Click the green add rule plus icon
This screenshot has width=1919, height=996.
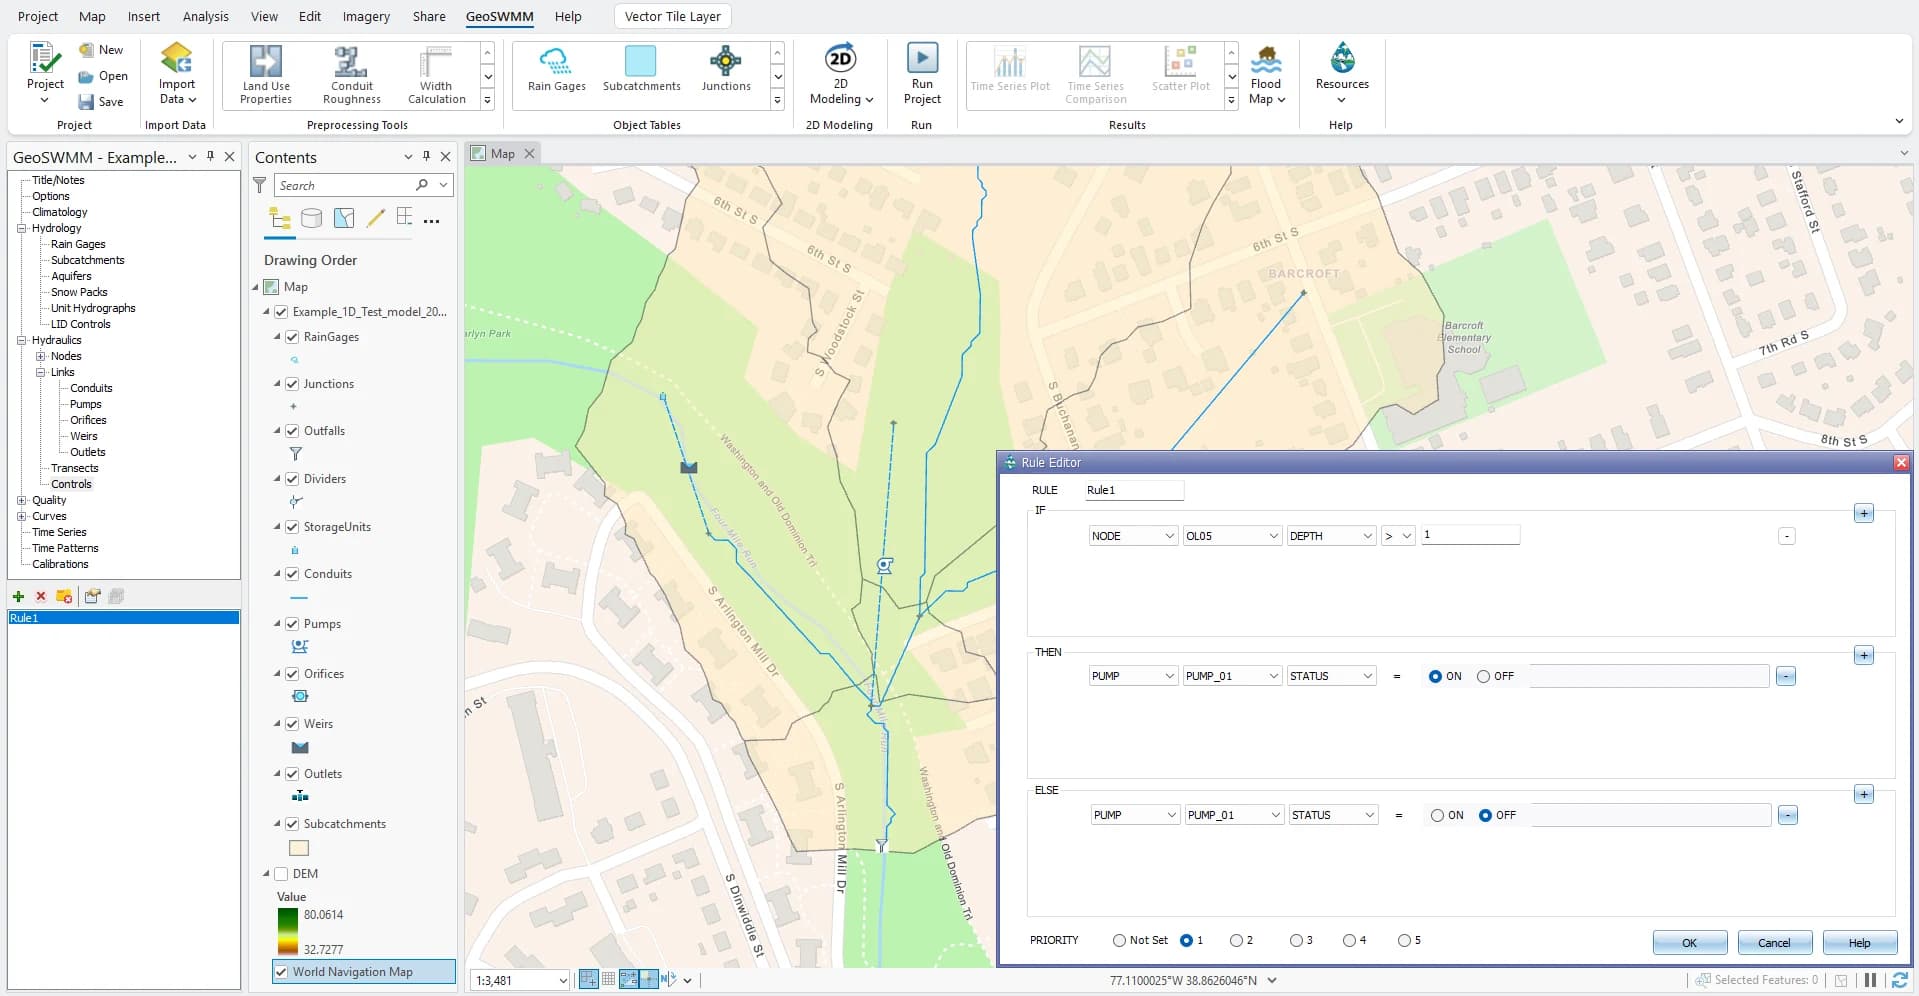pos(18,596)
